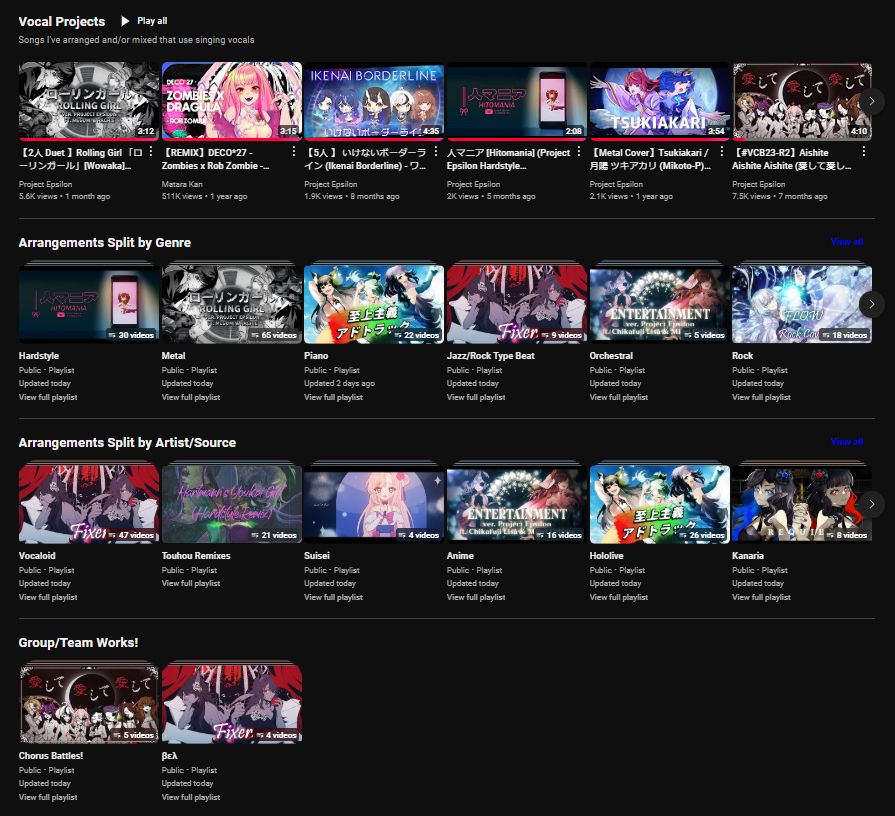Click the 'Updated 2 days ago' text under Piano
Screen dimensions: 895x816
339,383
